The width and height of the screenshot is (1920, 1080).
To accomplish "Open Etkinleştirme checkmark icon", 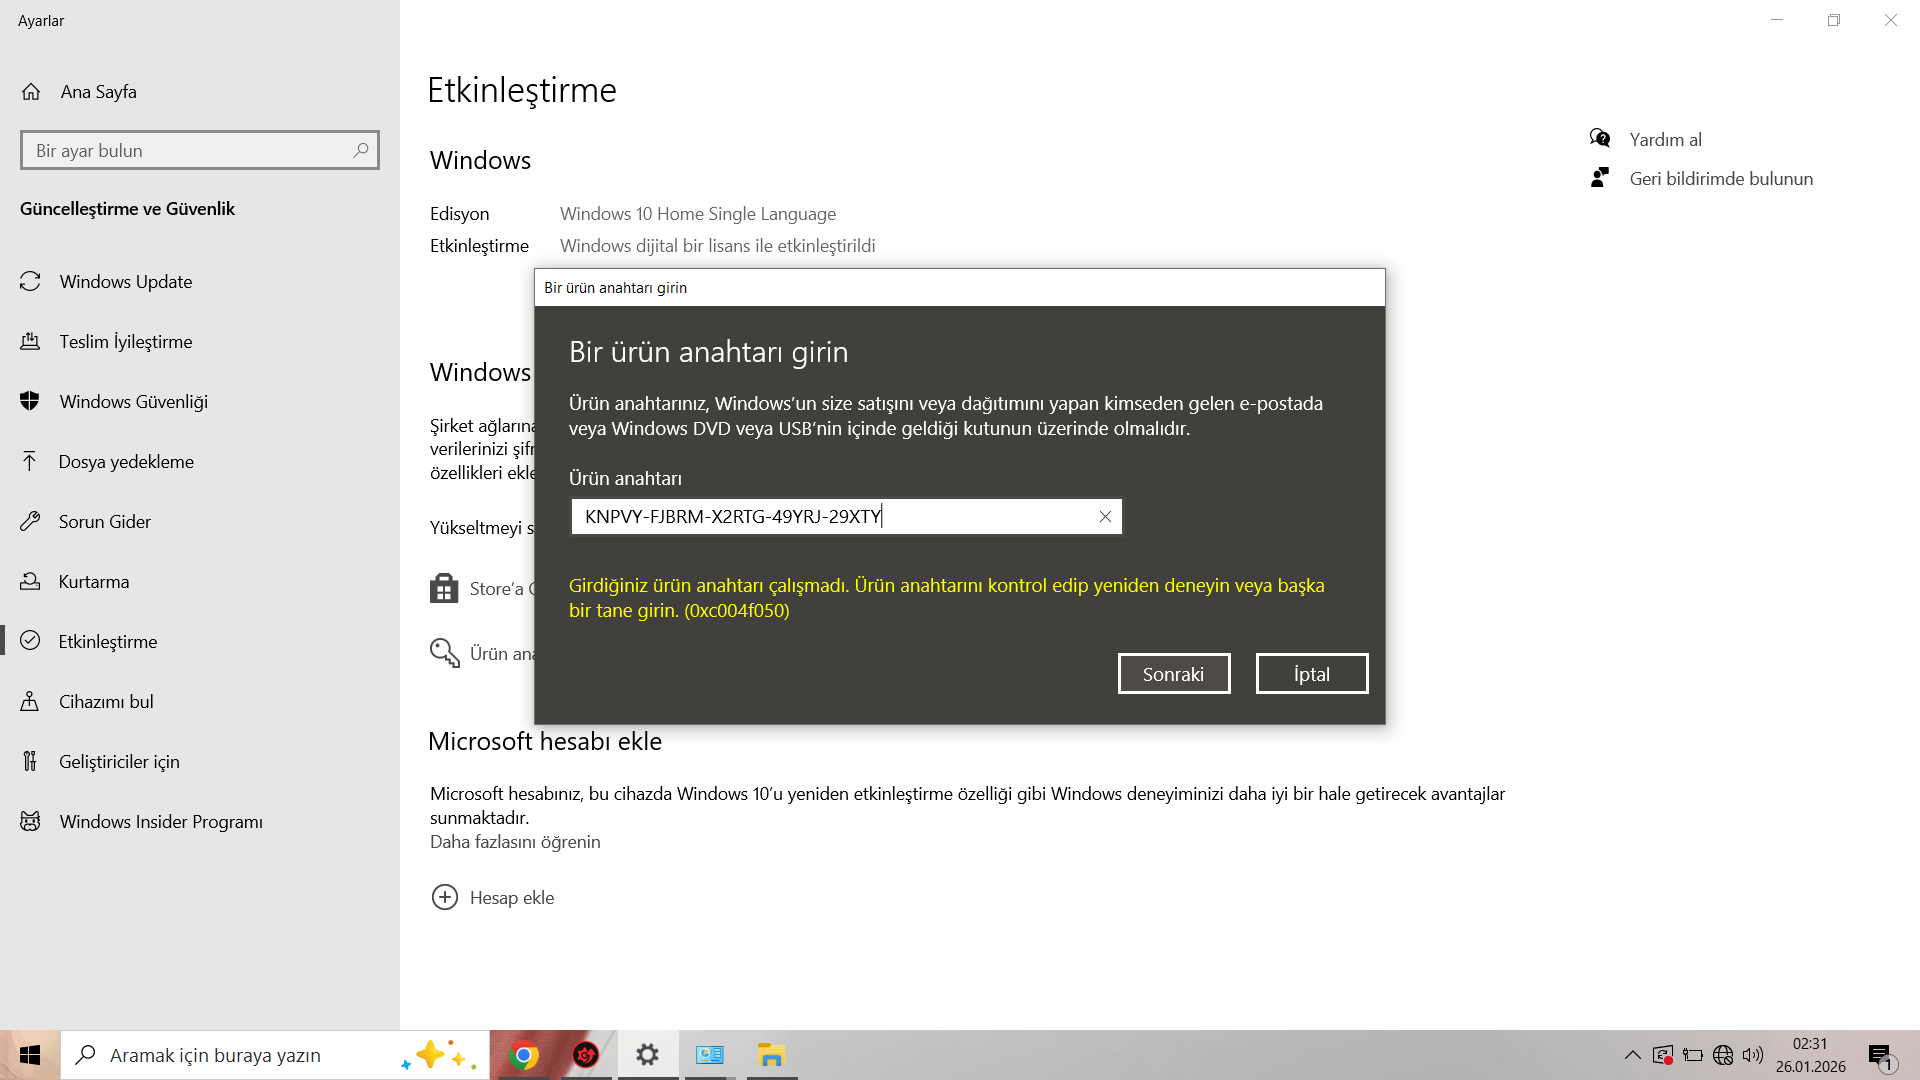I will [x=30, y=641].
